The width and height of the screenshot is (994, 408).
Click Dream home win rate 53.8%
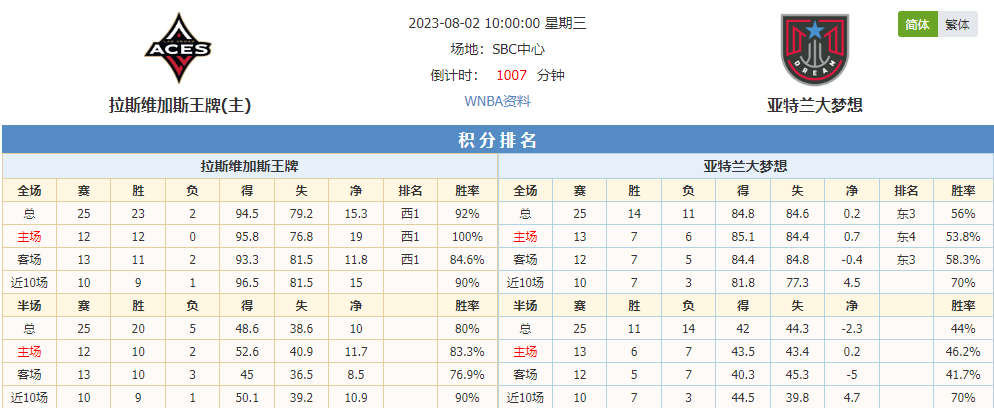point(963,237)
